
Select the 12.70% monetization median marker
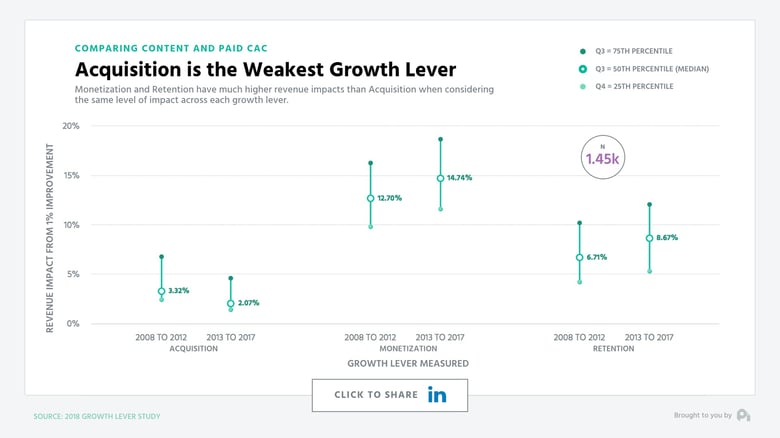pos(370,198)
